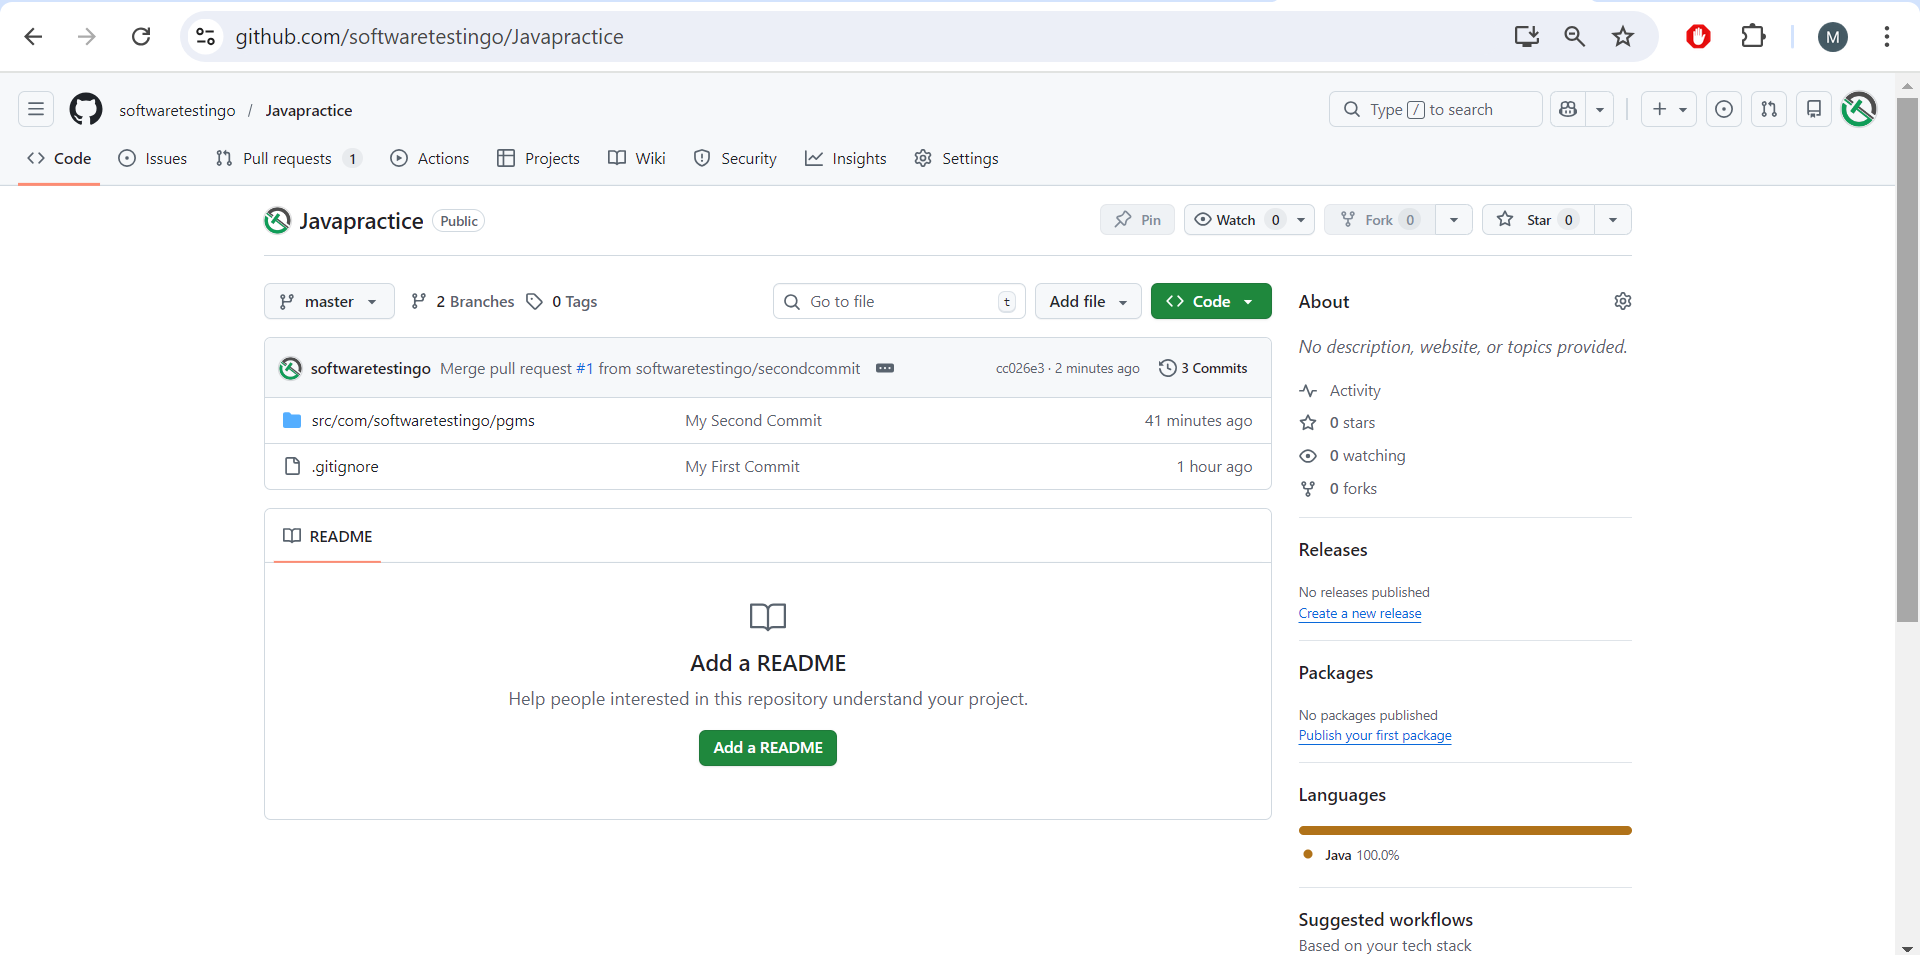Open Fork options dropdown arrow
Screen dimensions: 1920x955
point(1454,220)
